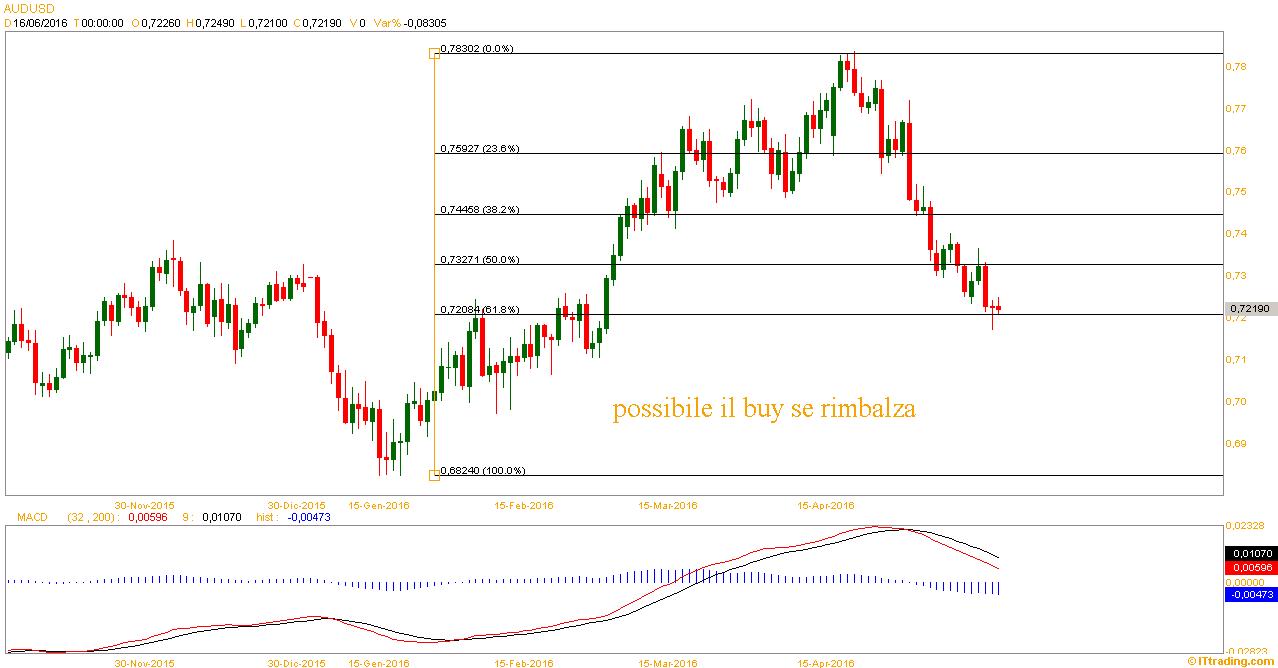
Task: Select the 50.0% Fibonacci level label
Action: pos(479,260)
